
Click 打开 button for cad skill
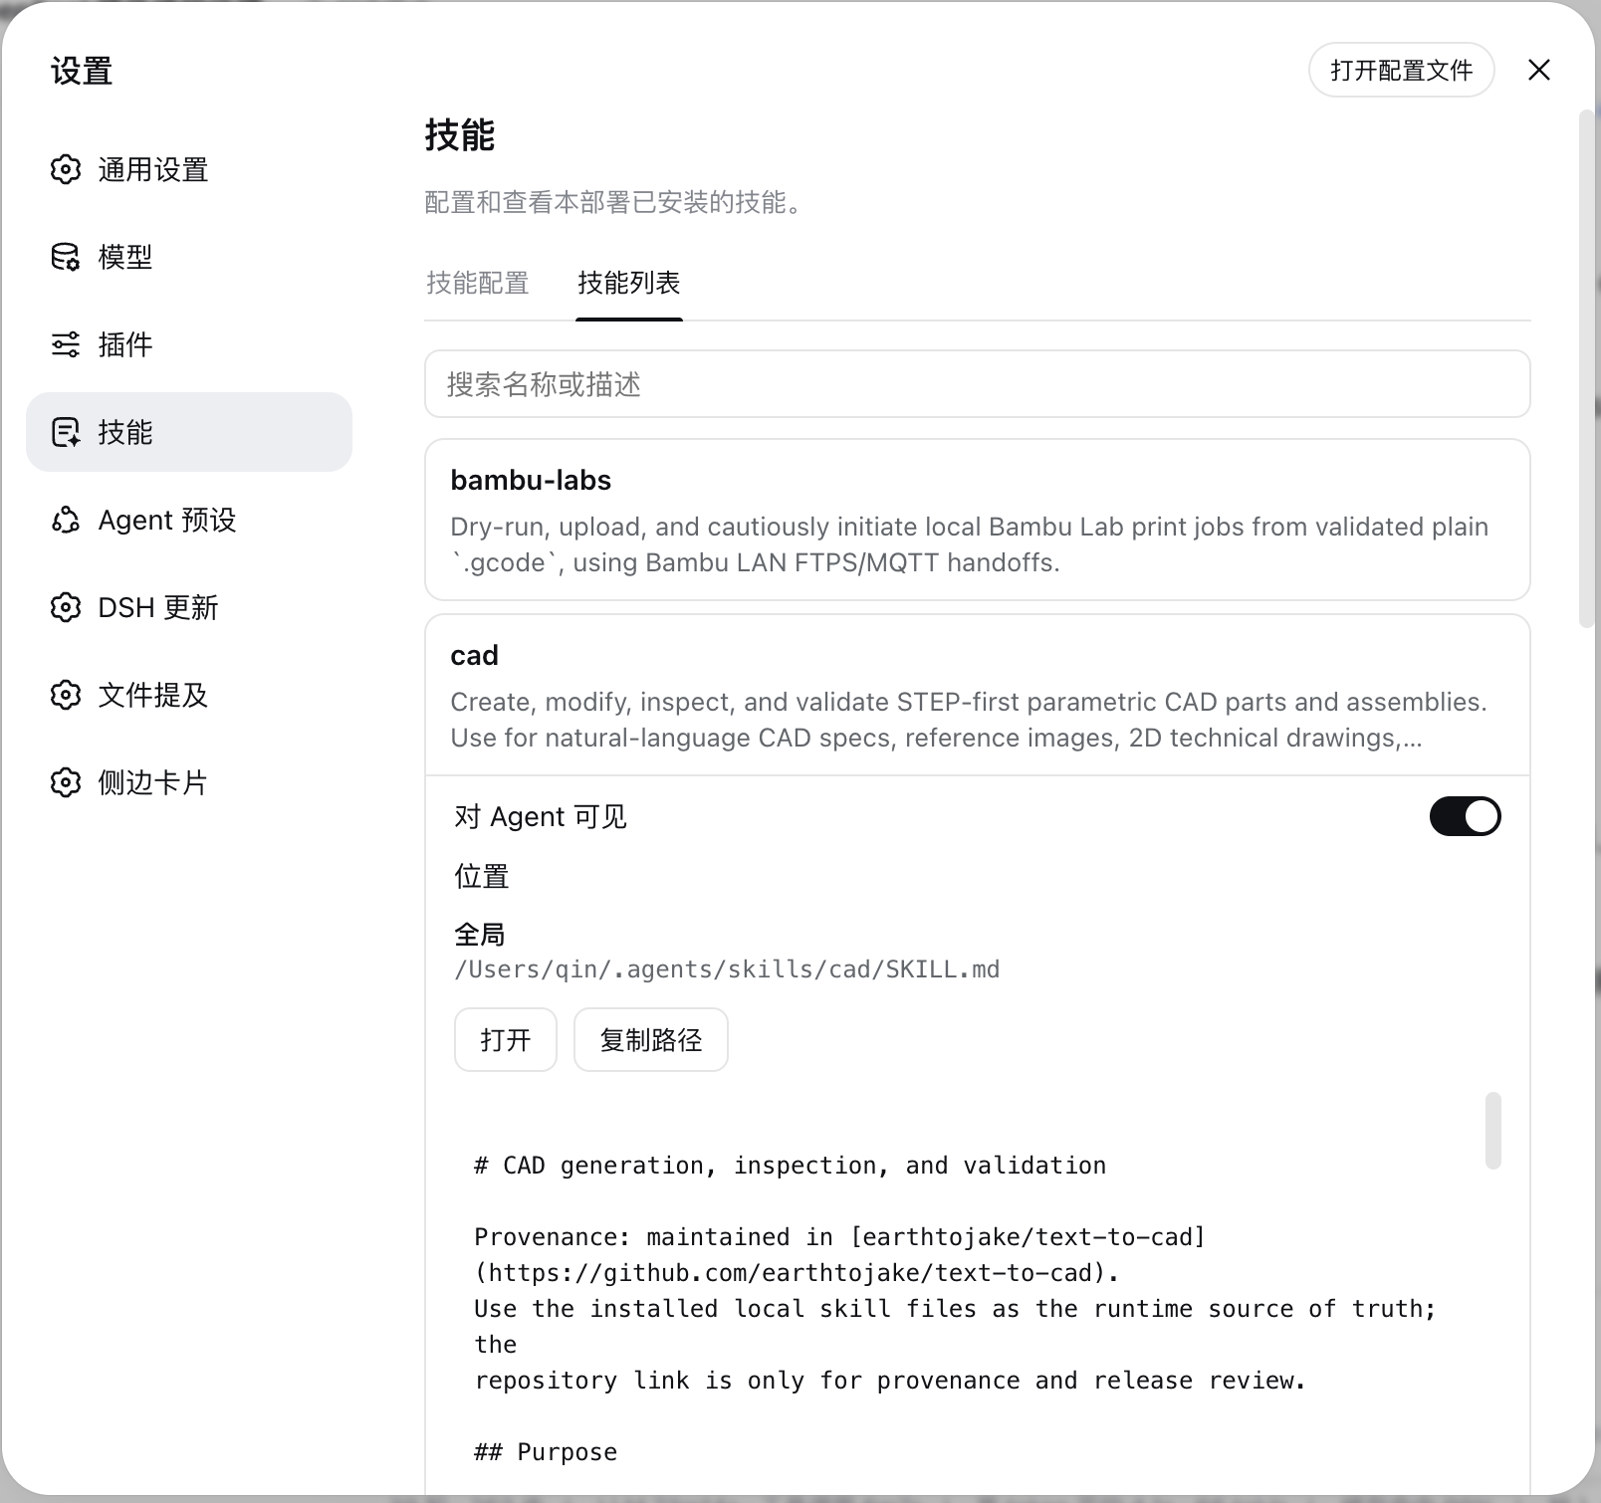[x=505, y=1040]
